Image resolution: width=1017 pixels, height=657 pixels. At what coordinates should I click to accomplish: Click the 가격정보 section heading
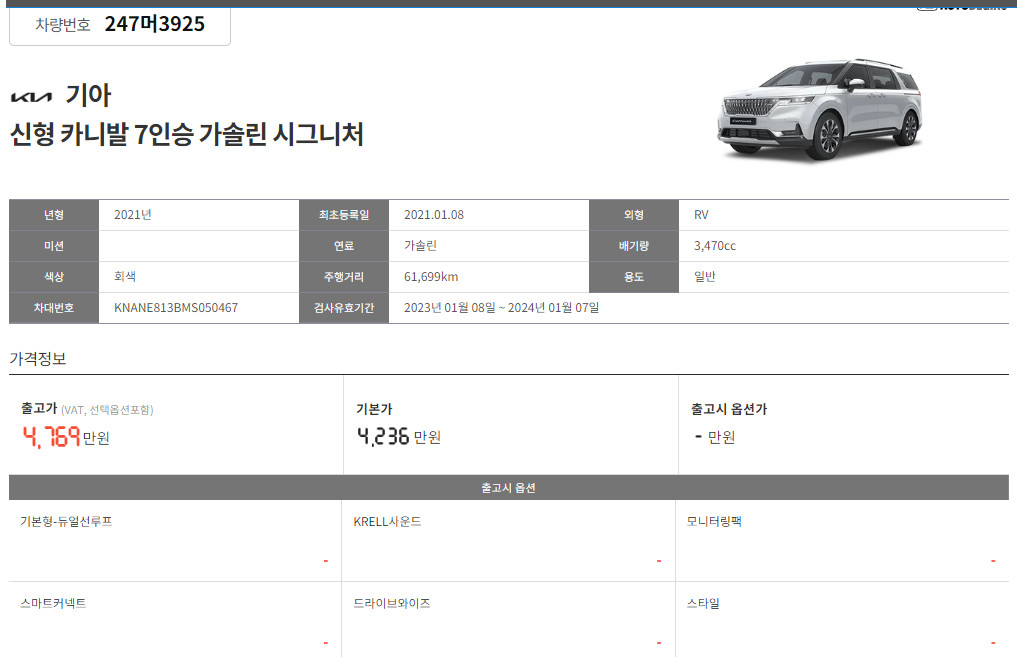point(38,359)
